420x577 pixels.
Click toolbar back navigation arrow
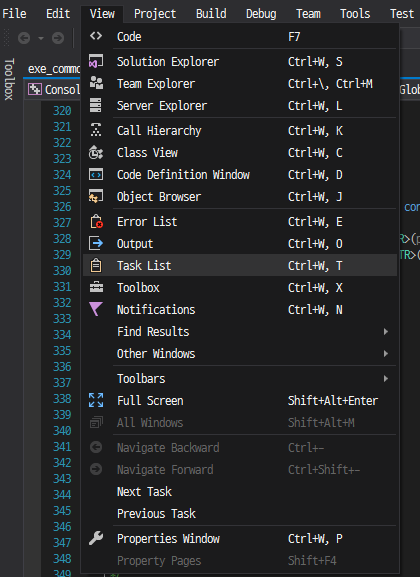click(24, 38)
